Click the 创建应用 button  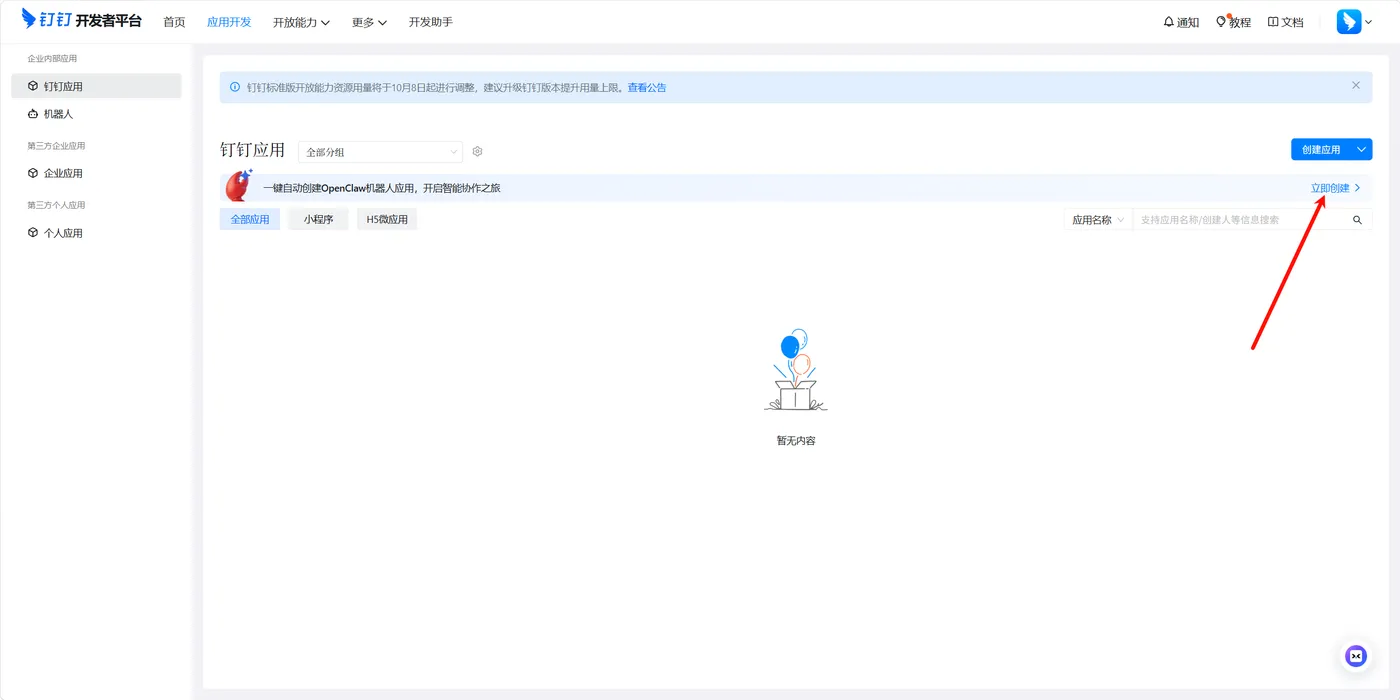[x=1321, y=150]
